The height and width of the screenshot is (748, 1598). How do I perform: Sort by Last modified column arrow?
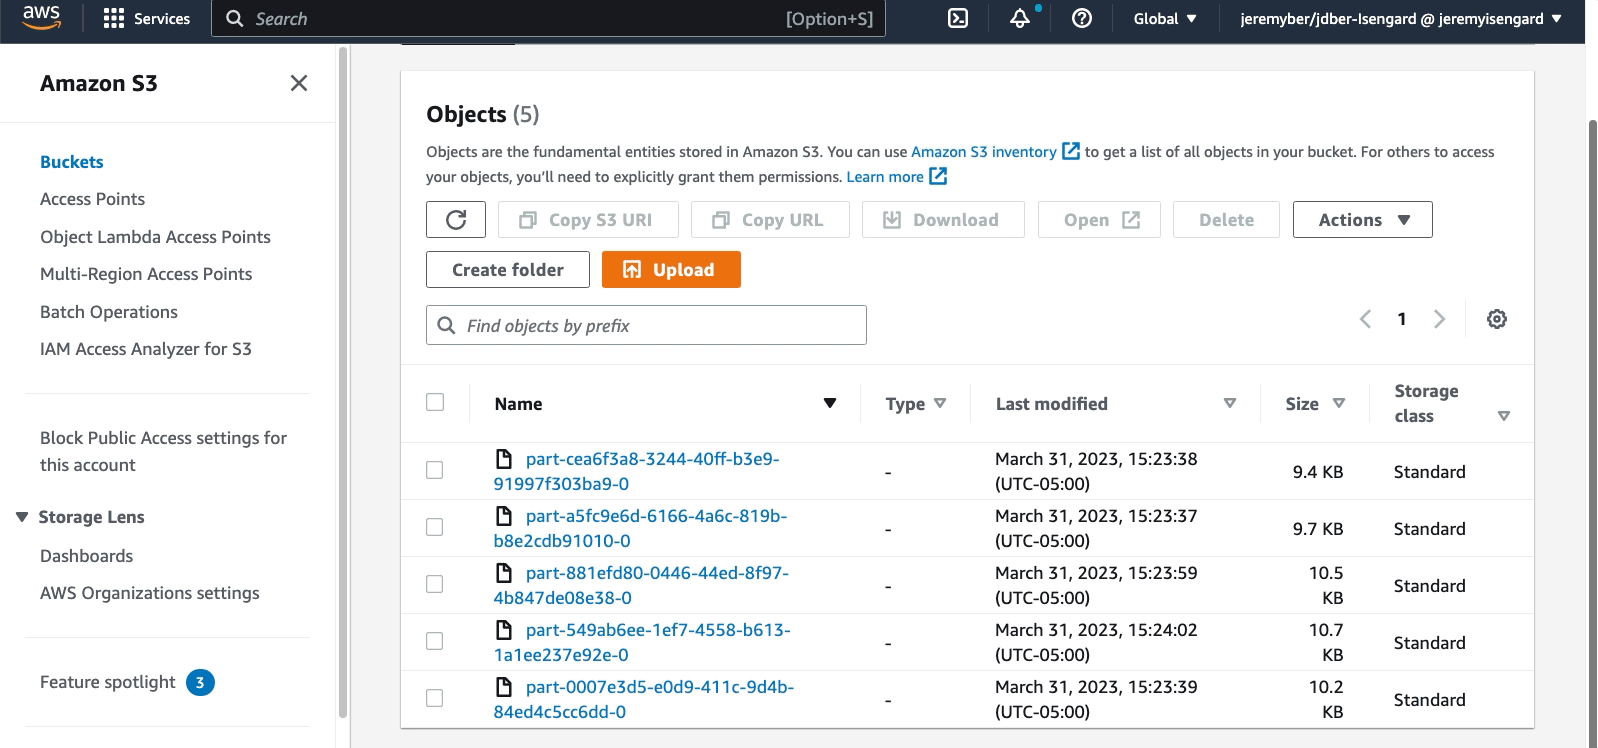[x=1230, y=403]
